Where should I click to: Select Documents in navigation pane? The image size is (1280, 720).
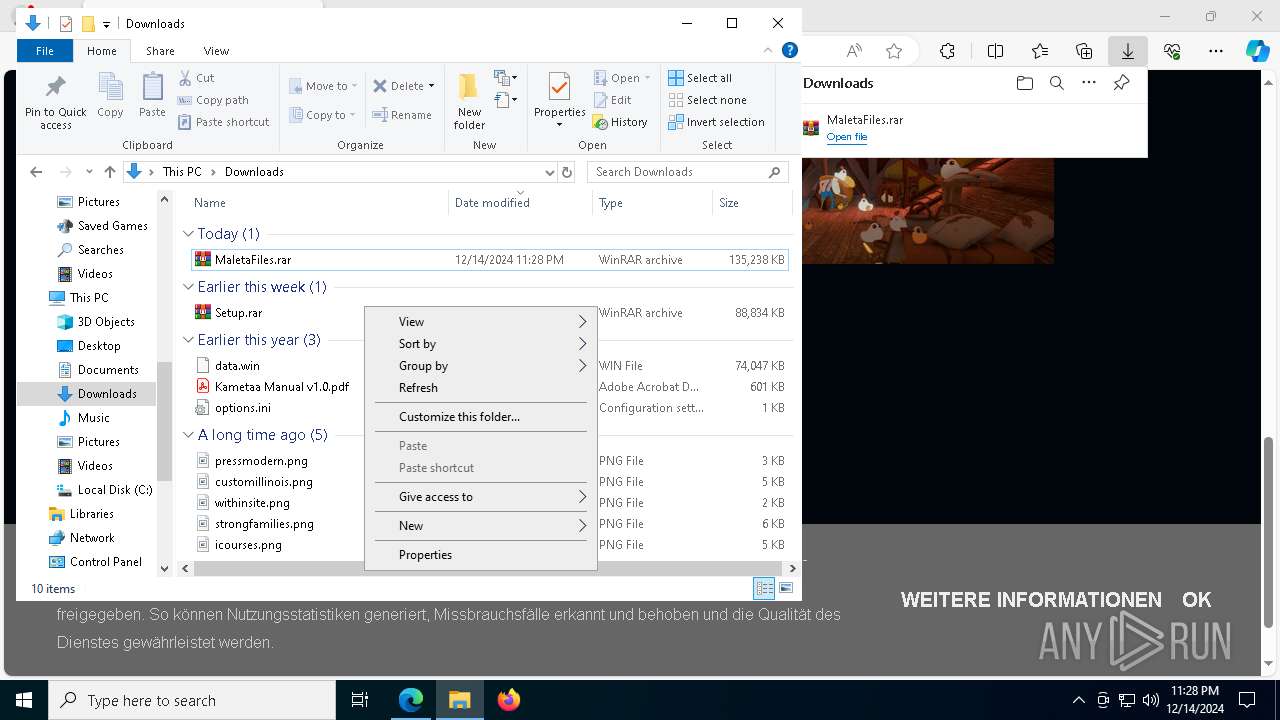point(108,370)
